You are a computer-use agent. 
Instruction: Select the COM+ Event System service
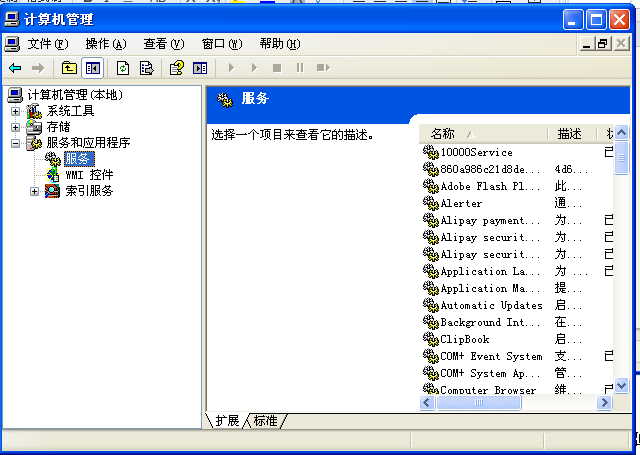click(x=491, y=356)
